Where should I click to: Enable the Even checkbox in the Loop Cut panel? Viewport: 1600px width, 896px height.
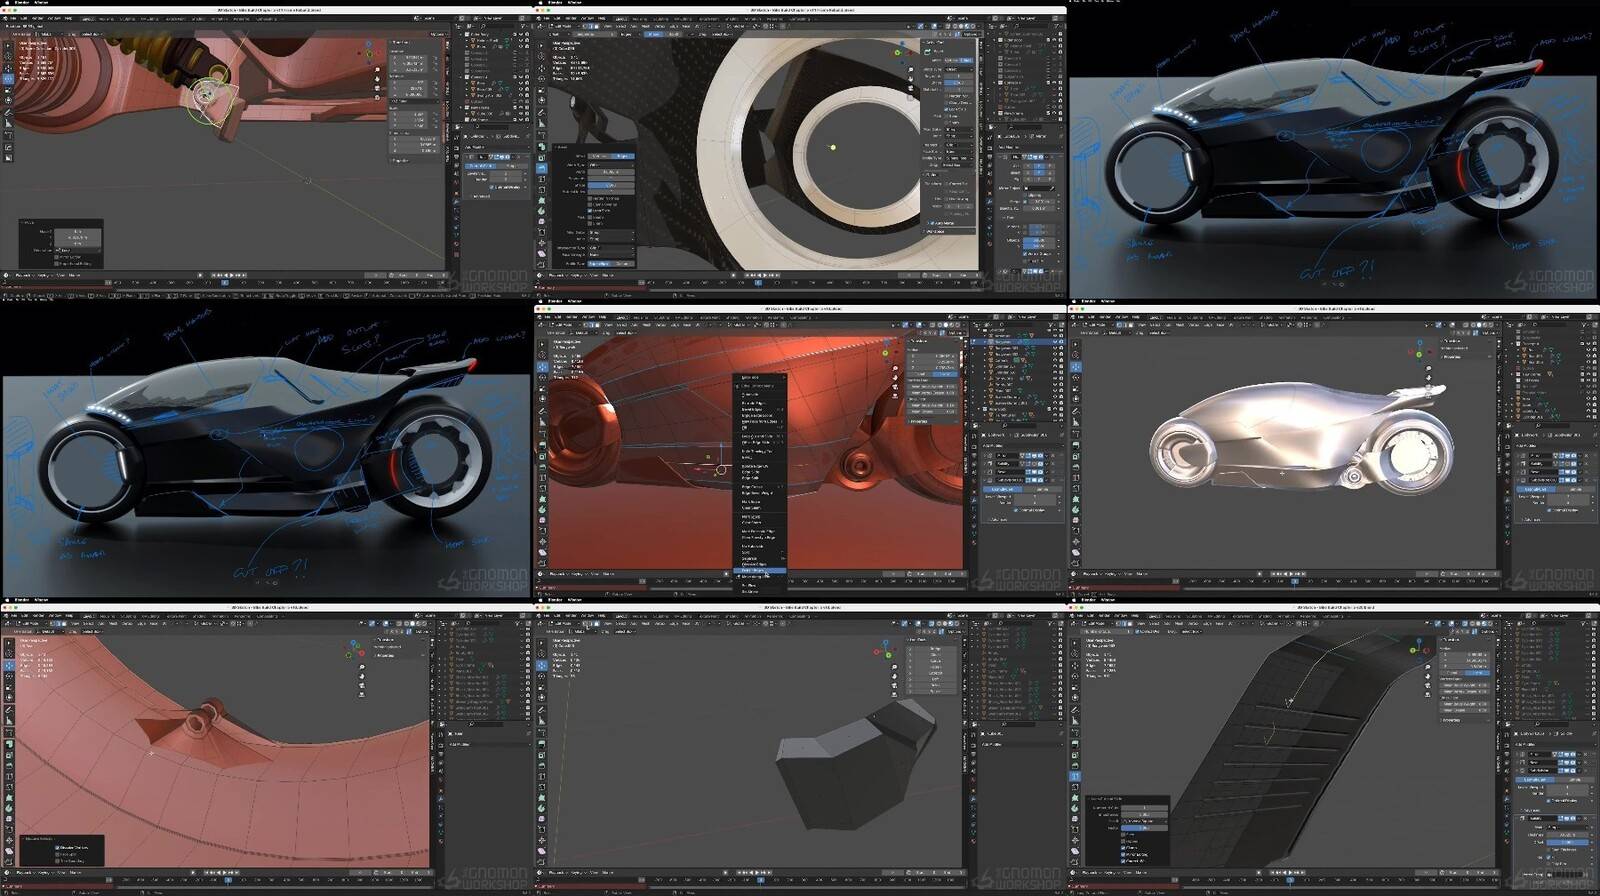click(x=1123, y=835)
